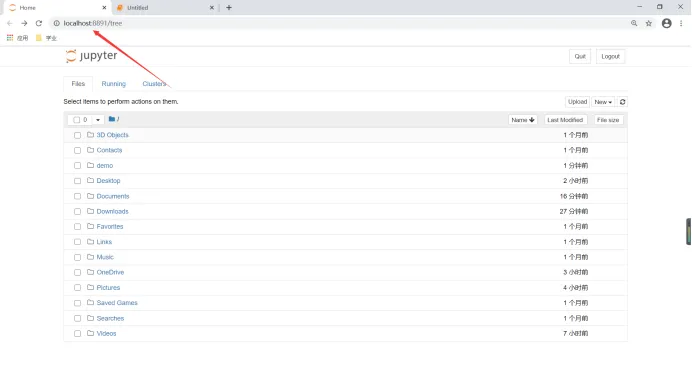This screenshot has width=692, height=371.
Task: Click the Jupyter logo
Action: click(x=91, y=56)
